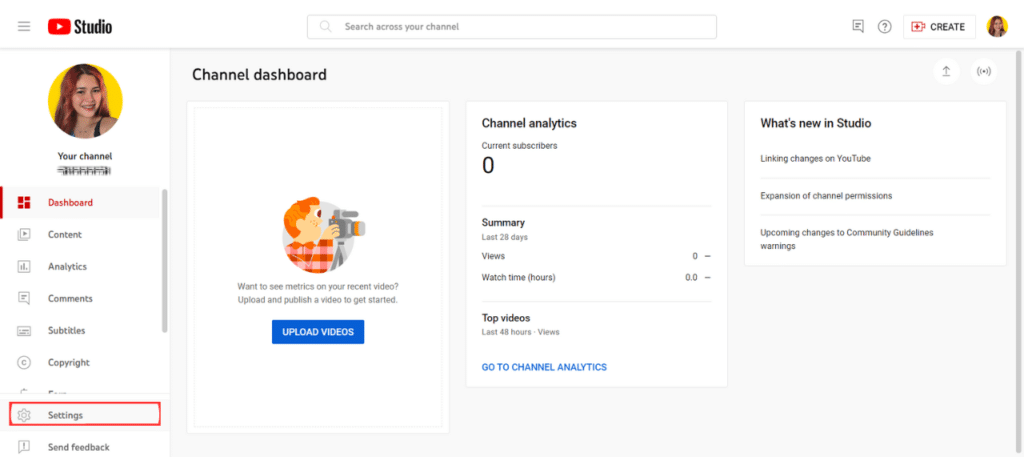Click the CREATE button
1024x457 pixels.
[939, 27]
